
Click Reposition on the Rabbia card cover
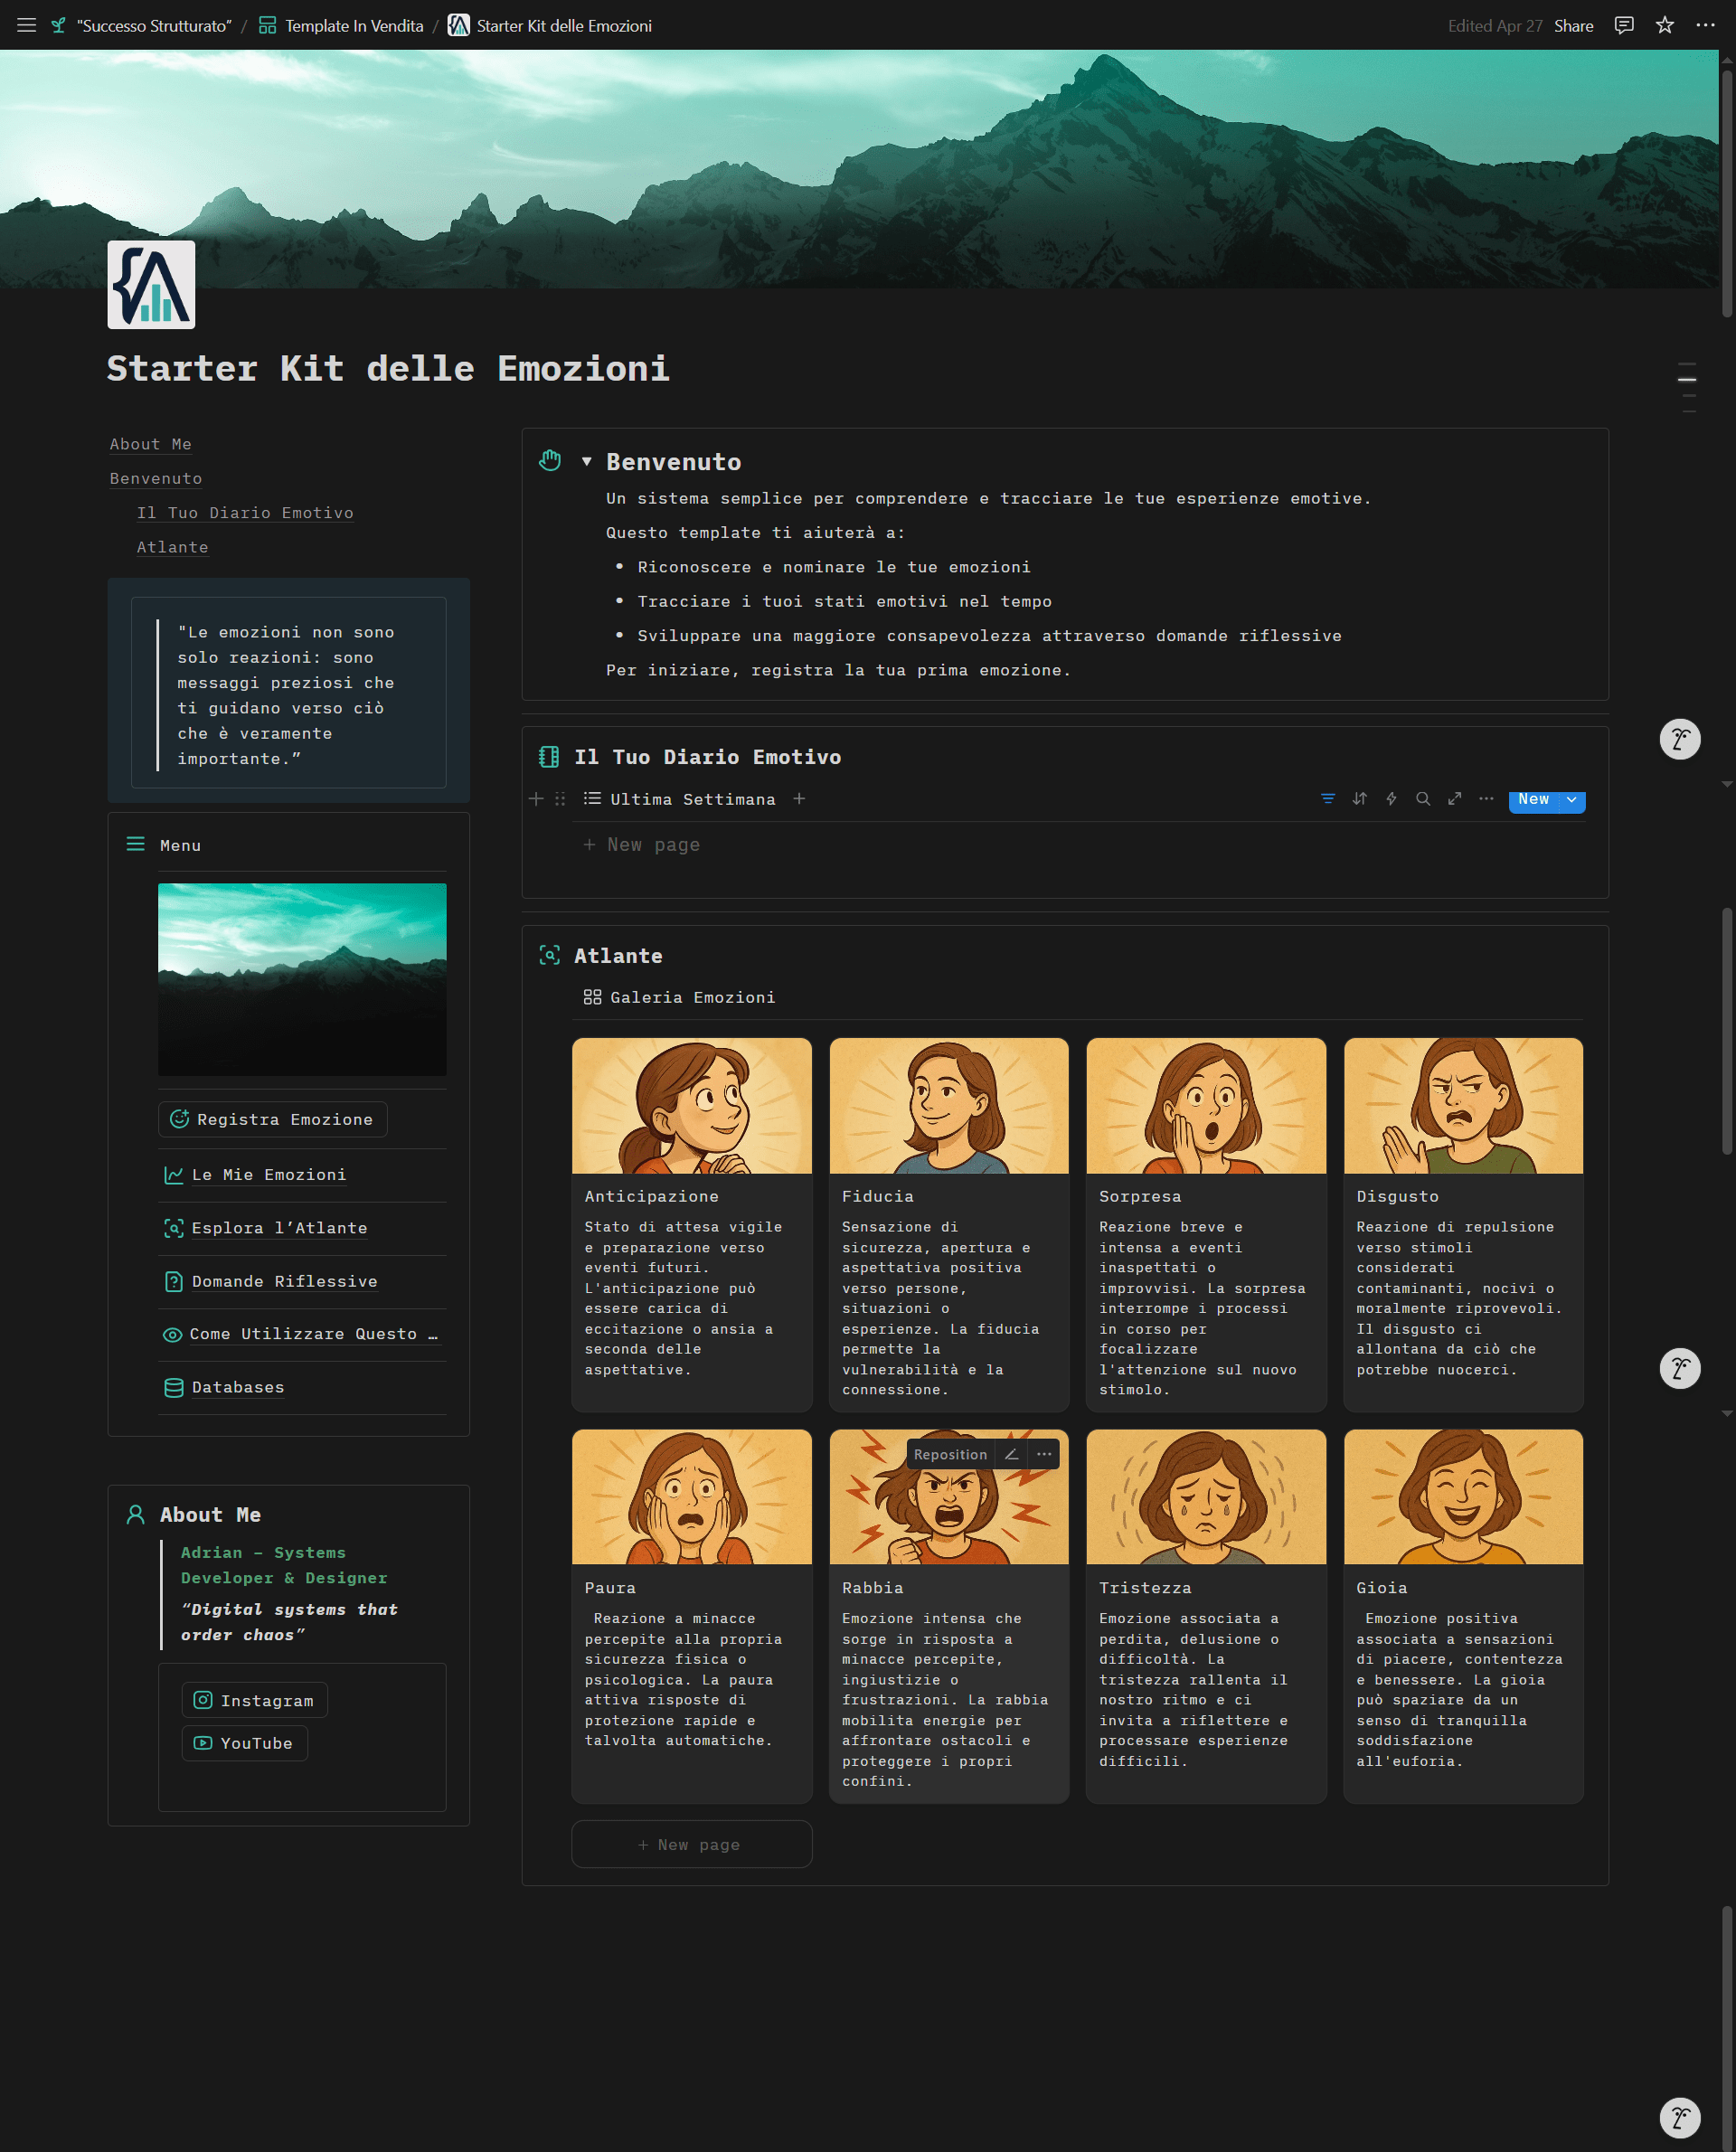click(x=950, y=1454)
